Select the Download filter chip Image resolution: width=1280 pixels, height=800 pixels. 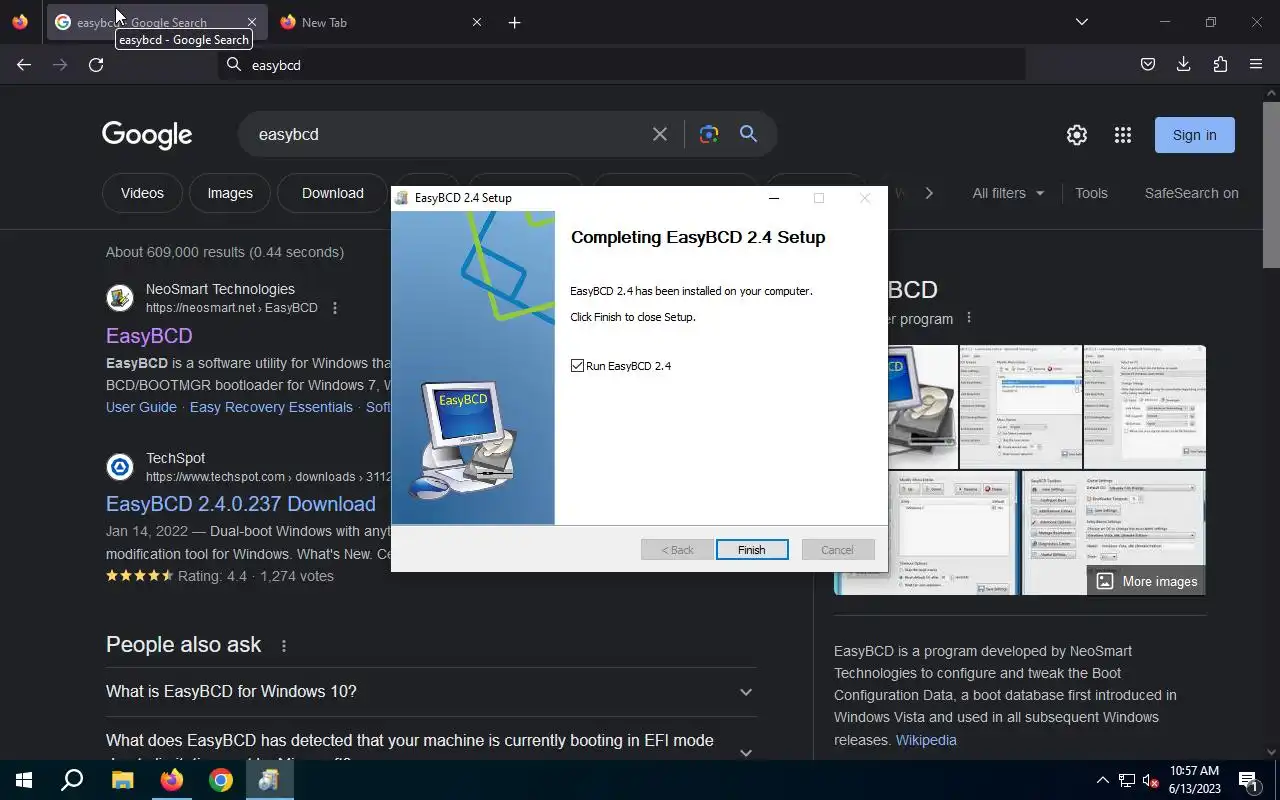333,193
